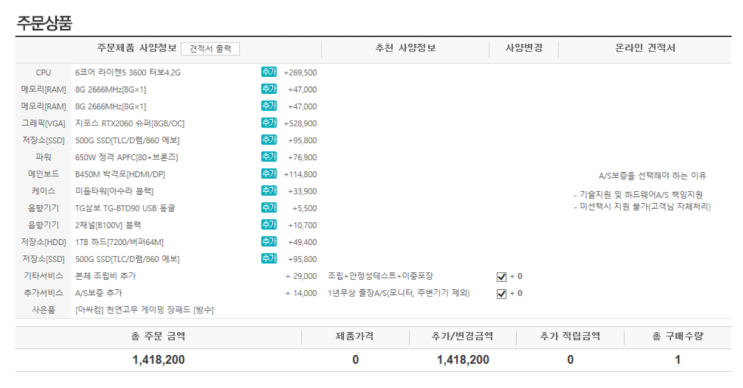
Task: Click the 추가 badge on the 파워 row
Action: coord(269,157)
